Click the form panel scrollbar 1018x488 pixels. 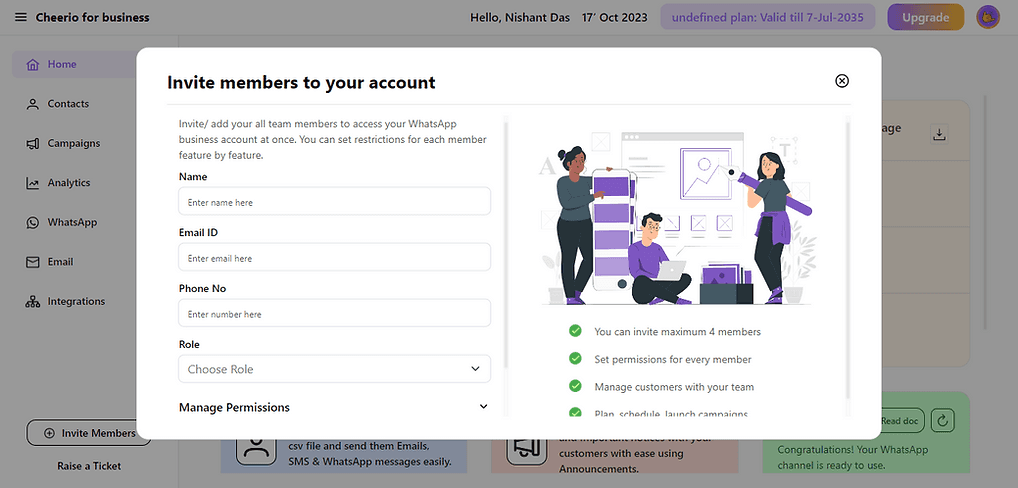(506, 243)
